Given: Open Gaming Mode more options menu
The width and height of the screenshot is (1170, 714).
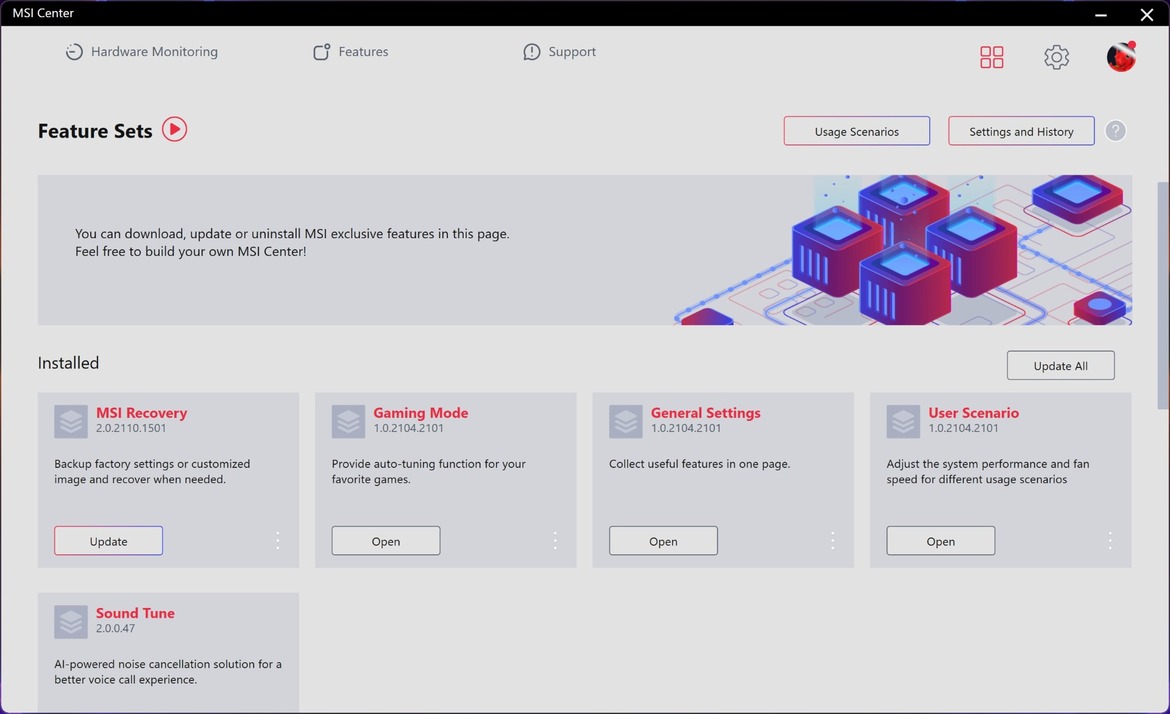Looking at the screenshot, I should pyautogui.click(x=555, y=540).
